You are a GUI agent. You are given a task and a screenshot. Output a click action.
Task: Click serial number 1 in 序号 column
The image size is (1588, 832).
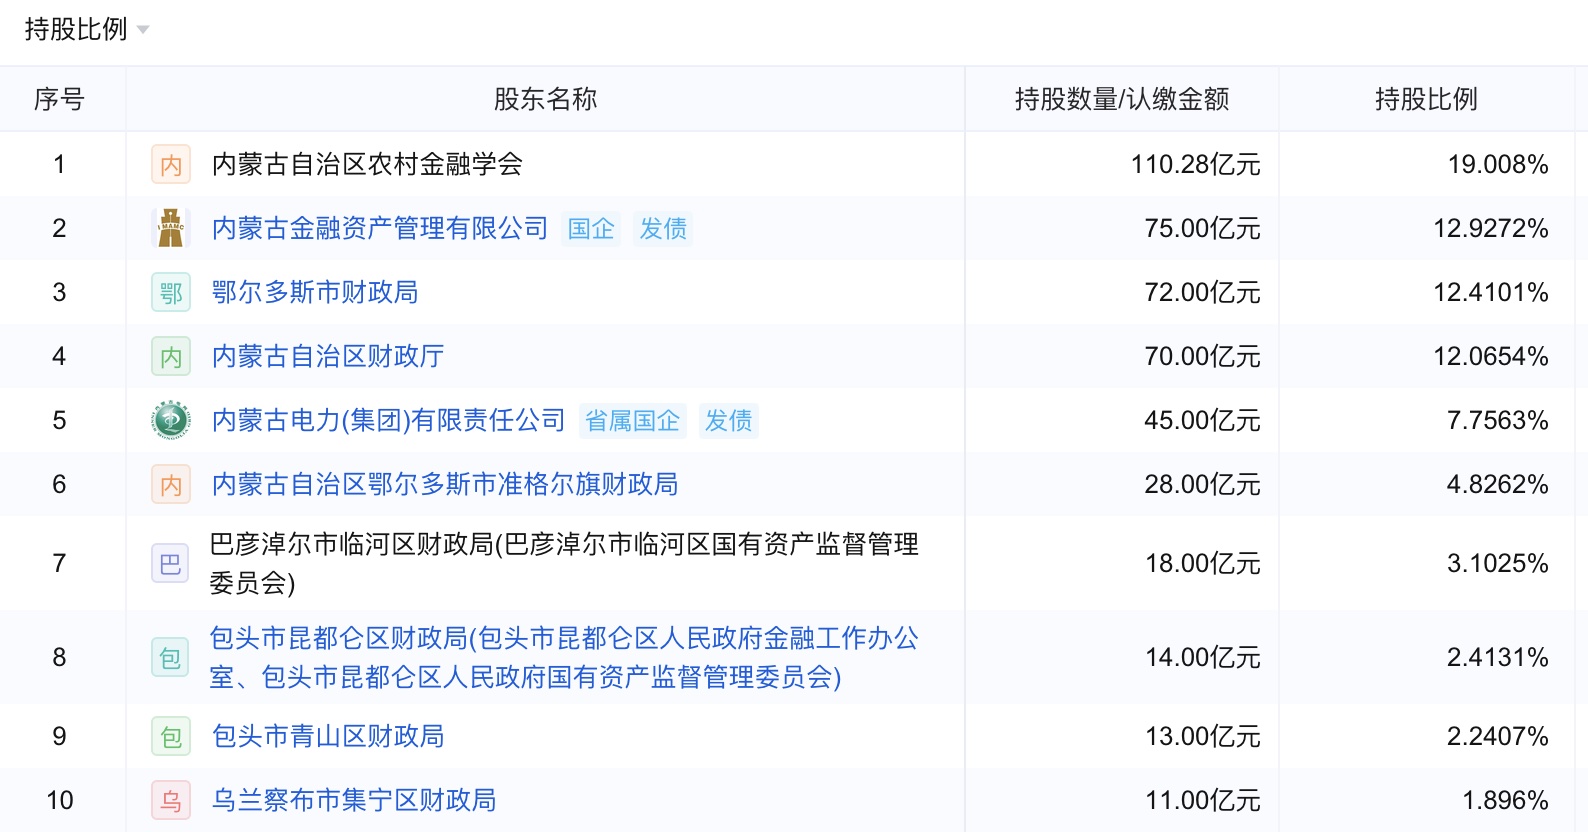(x=60, y=164)
